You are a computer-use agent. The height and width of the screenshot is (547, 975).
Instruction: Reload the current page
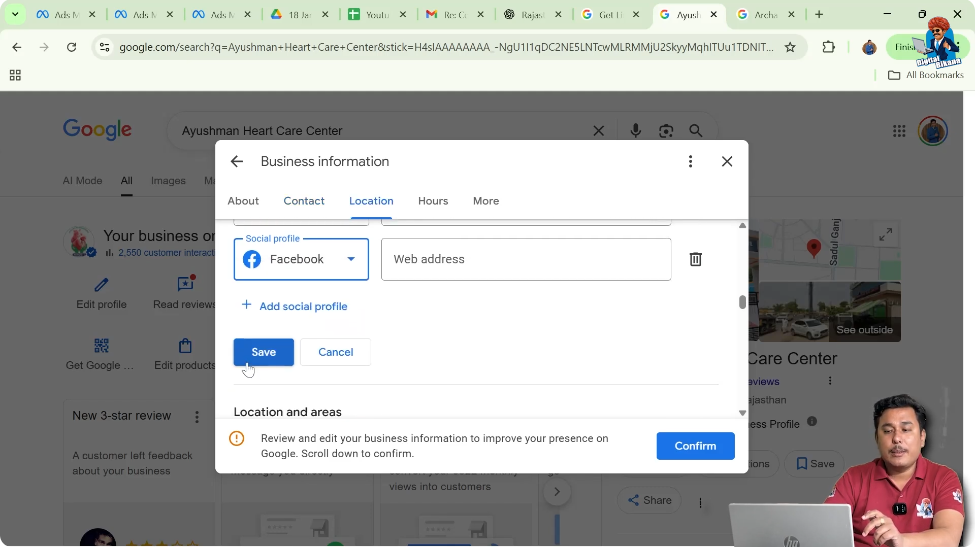(x=72, y=47)
